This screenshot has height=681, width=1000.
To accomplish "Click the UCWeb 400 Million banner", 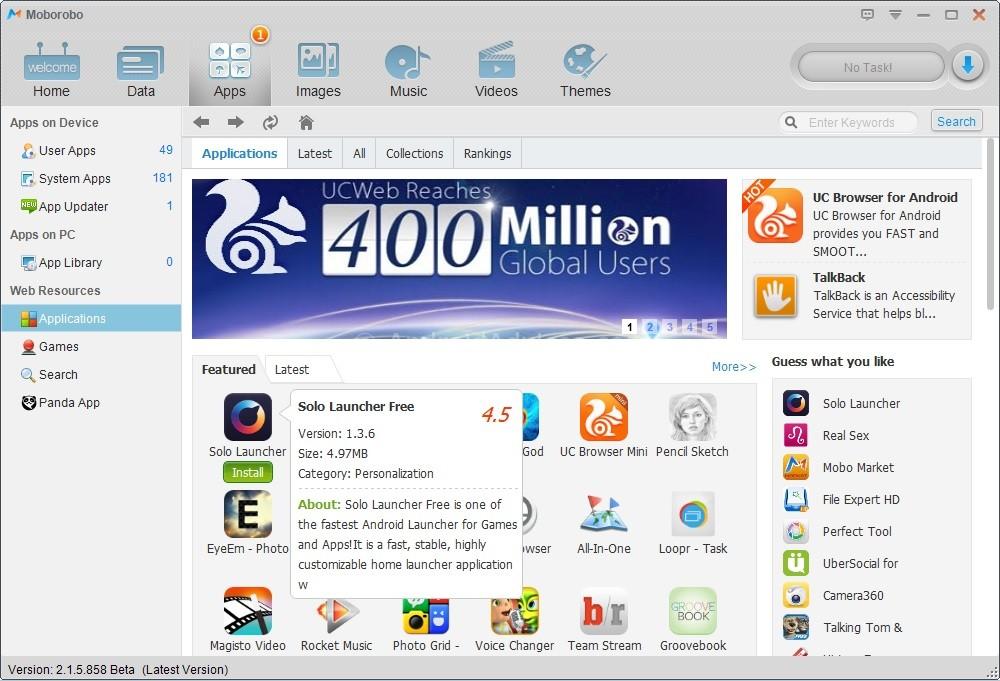I will coord(459,258).
